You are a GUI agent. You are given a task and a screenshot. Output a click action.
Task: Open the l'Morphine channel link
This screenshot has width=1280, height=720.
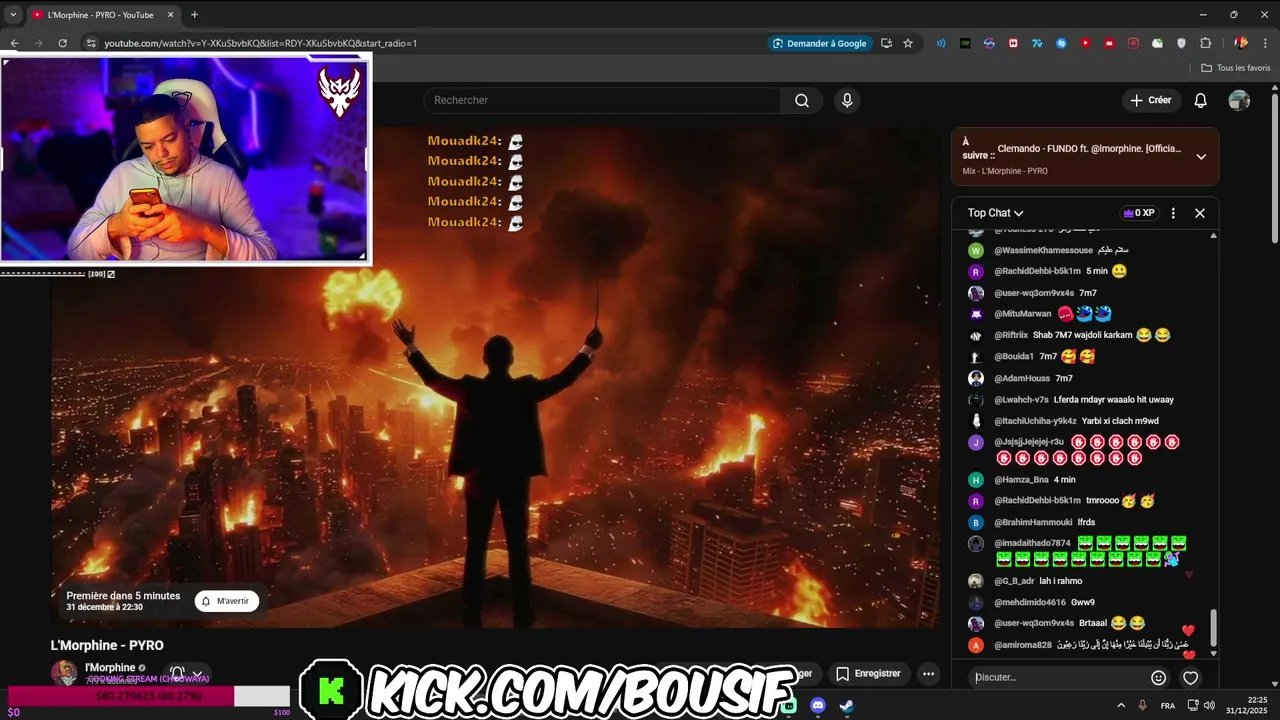(110, 668)
